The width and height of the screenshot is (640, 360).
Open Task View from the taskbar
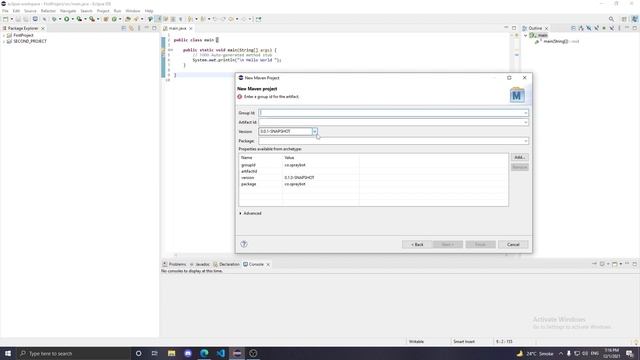click(x=155, y=353)
